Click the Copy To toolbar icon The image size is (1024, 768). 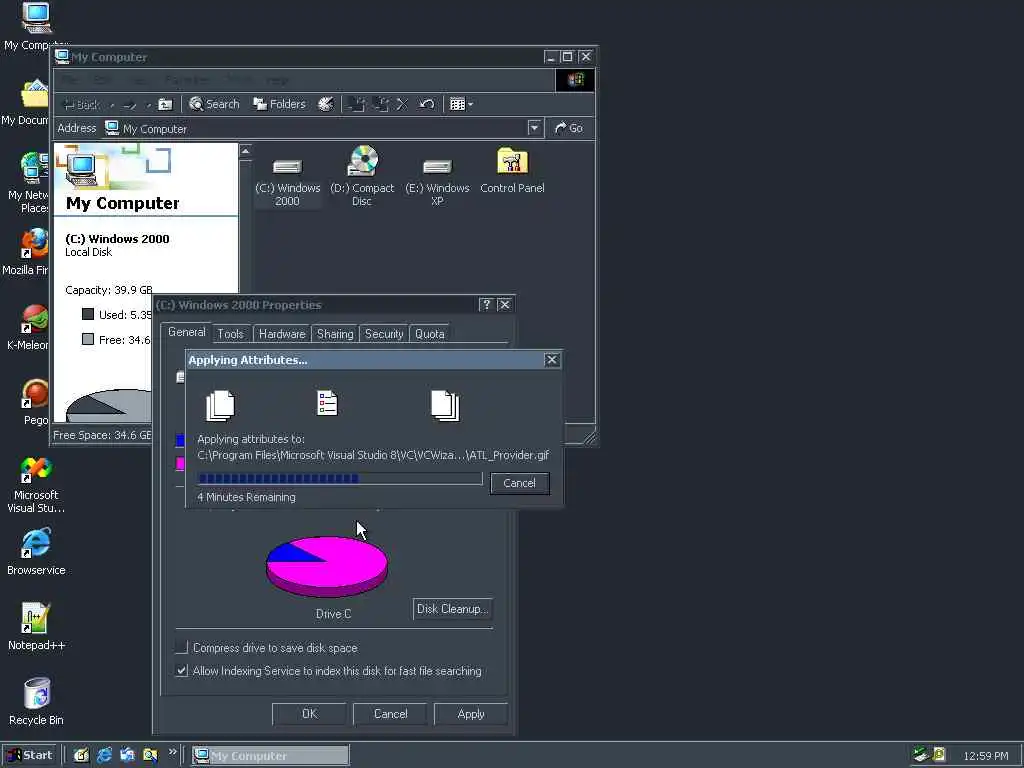point(380,104)
